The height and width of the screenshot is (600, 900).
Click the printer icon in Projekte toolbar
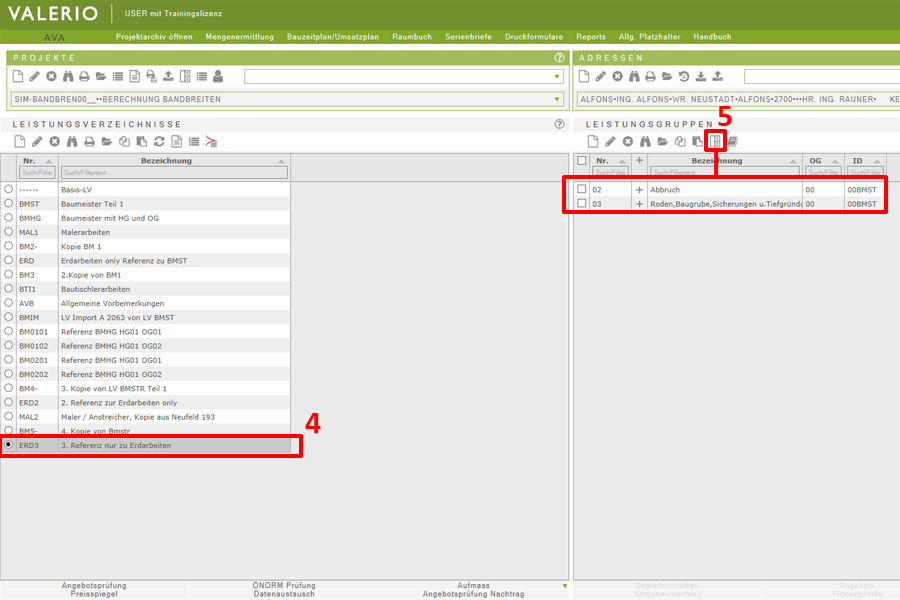click(x=85, y=76)
